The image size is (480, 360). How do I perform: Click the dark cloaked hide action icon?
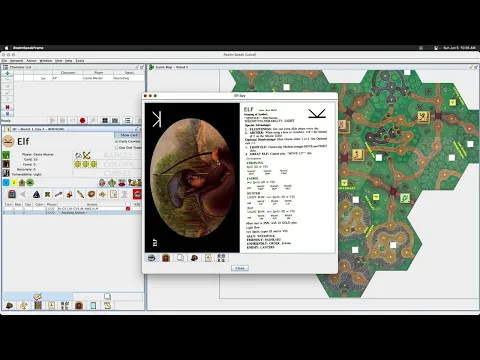pyautogui.click(x=36, y=194)
